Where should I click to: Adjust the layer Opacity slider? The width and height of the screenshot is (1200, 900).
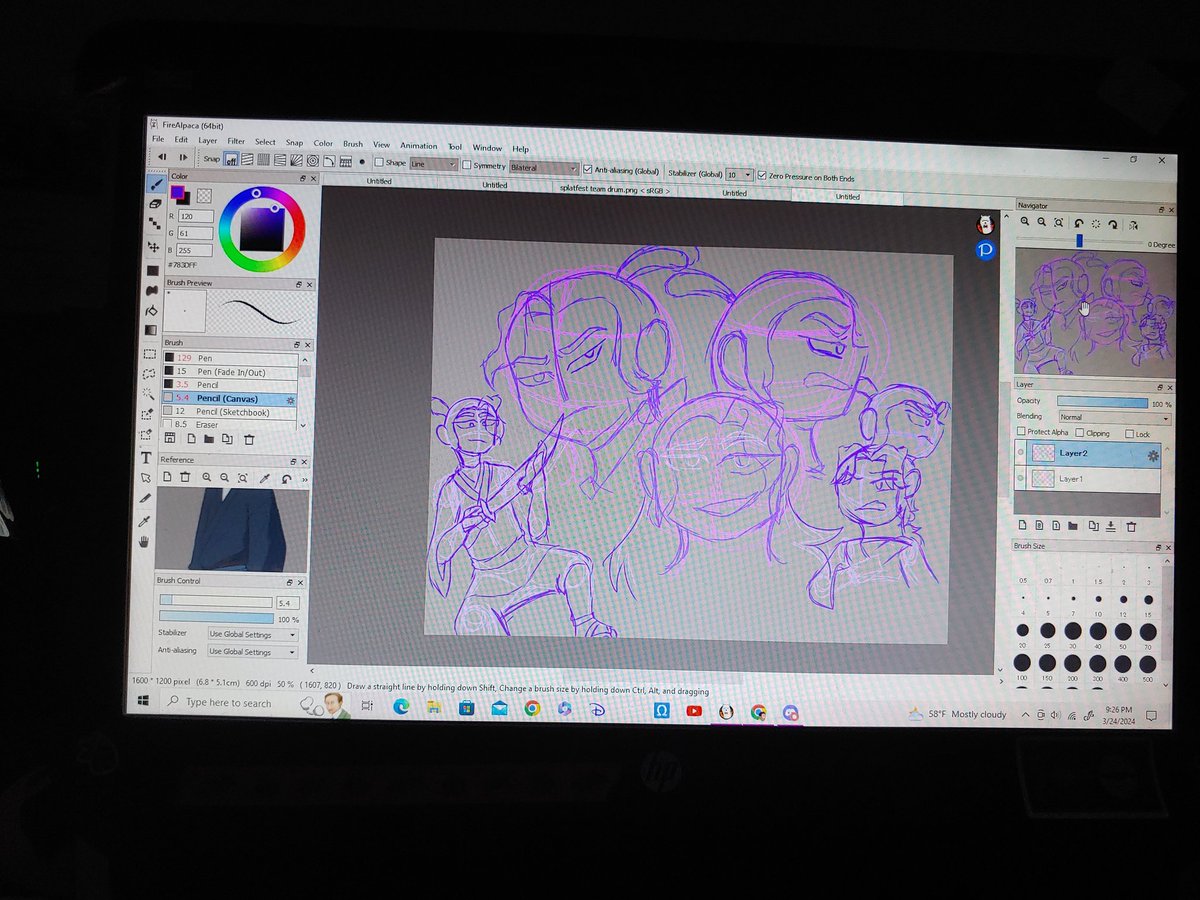1101,402
